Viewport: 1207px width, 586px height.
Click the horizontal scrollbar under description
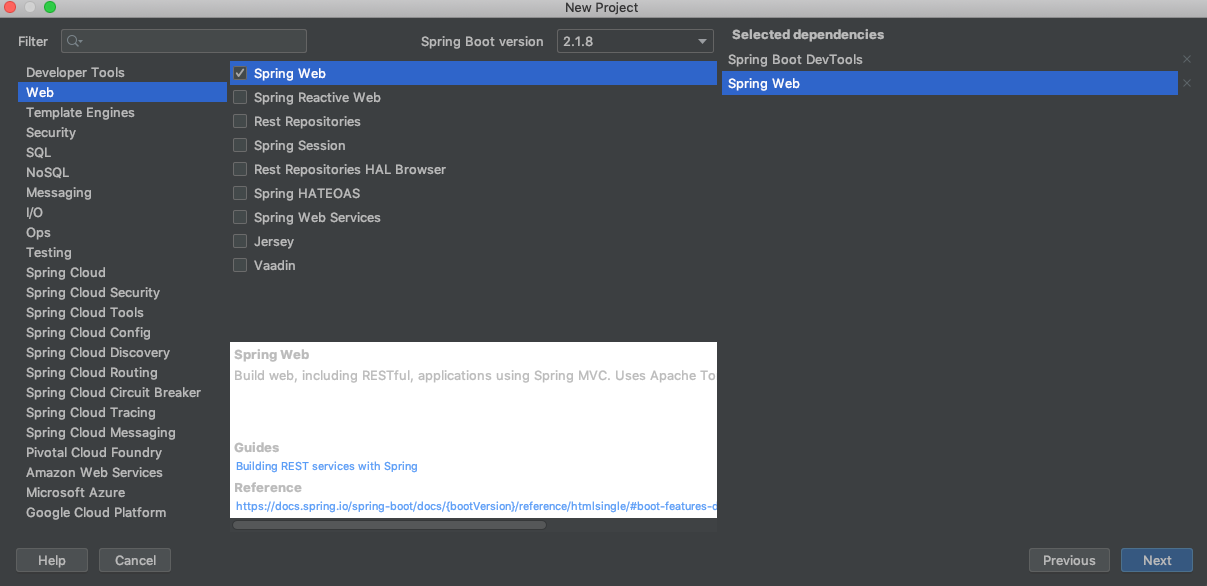coord(390,525)
